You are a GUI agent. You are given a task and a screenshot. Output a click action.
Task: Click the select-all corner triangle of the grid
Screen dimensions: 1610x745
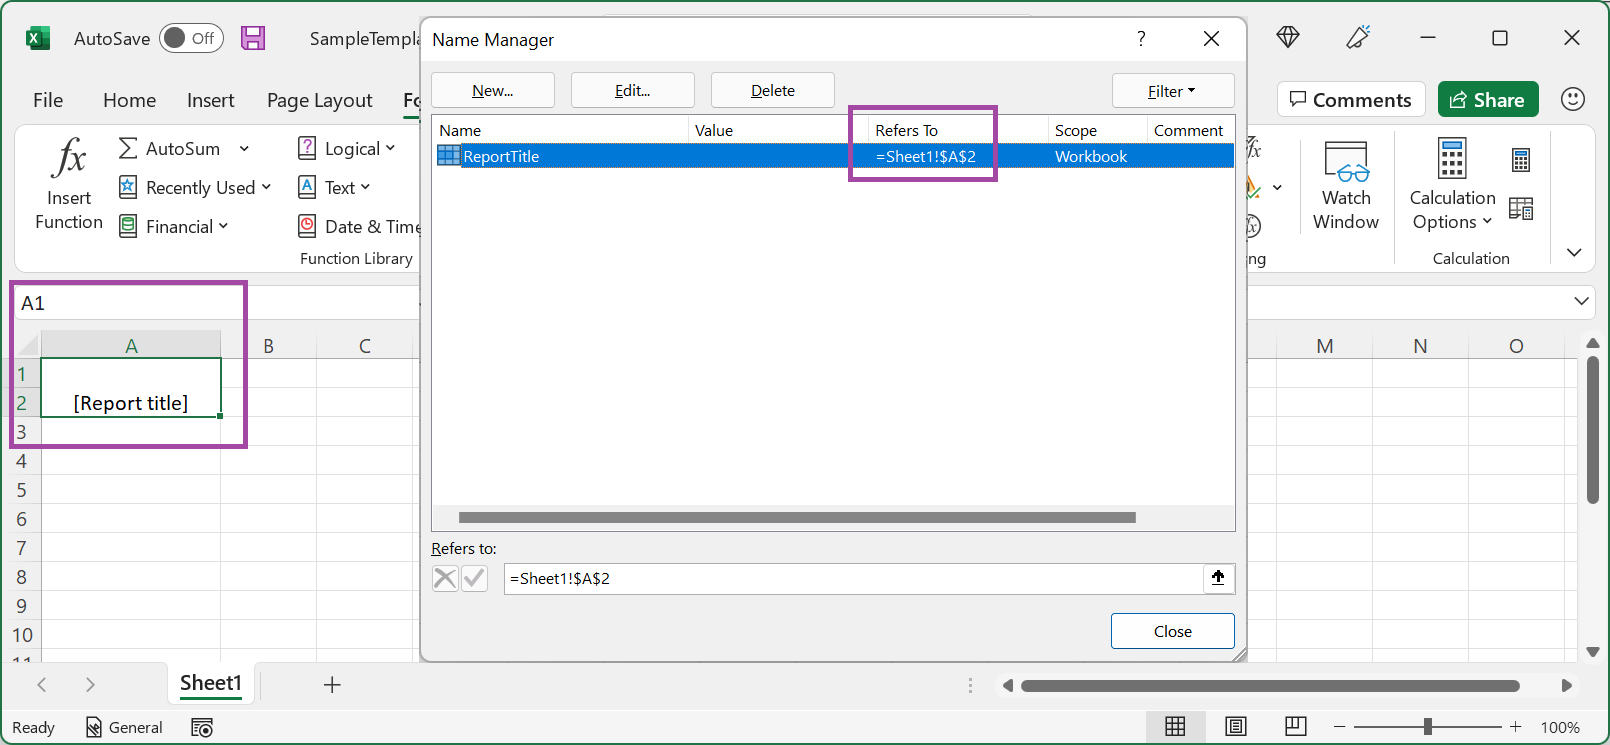tap(28, 346)
